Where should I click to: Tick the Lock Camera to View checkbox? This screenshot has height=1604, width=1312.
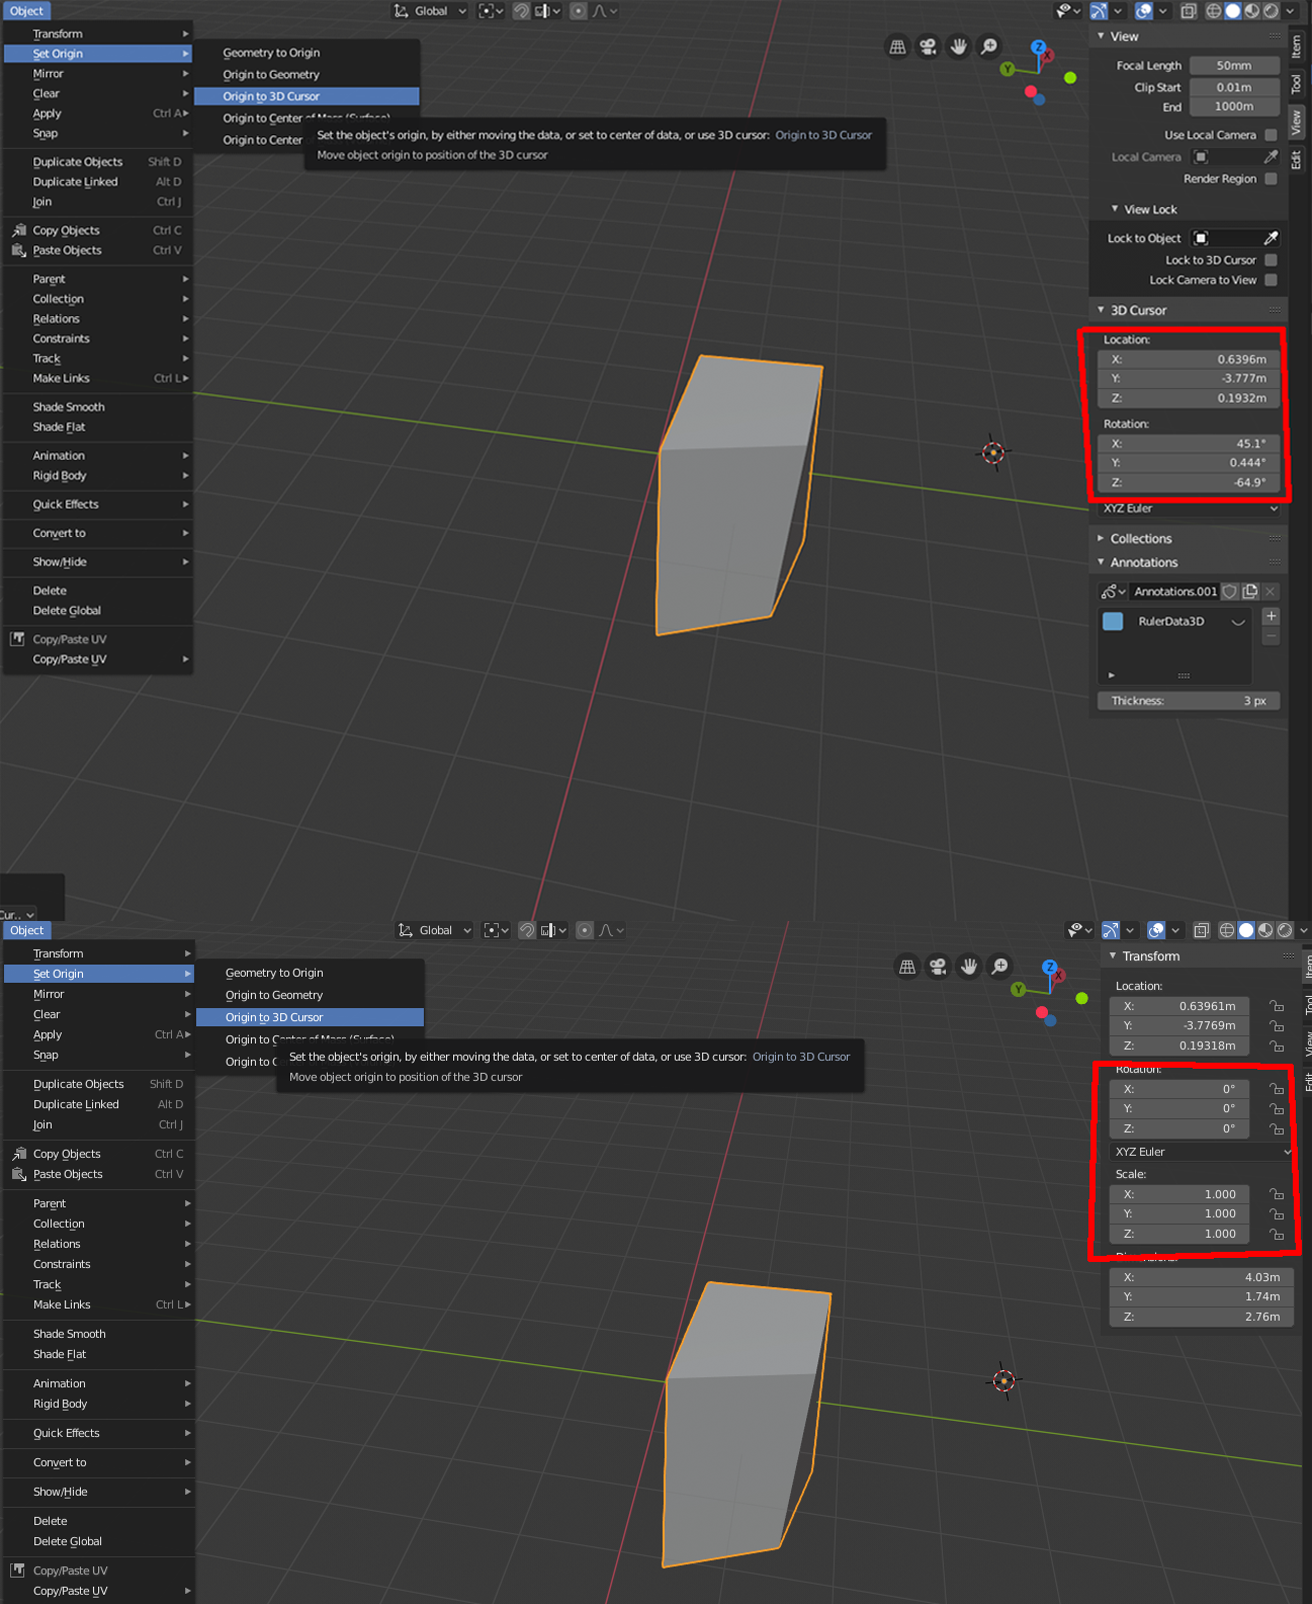click(1271, 280)
